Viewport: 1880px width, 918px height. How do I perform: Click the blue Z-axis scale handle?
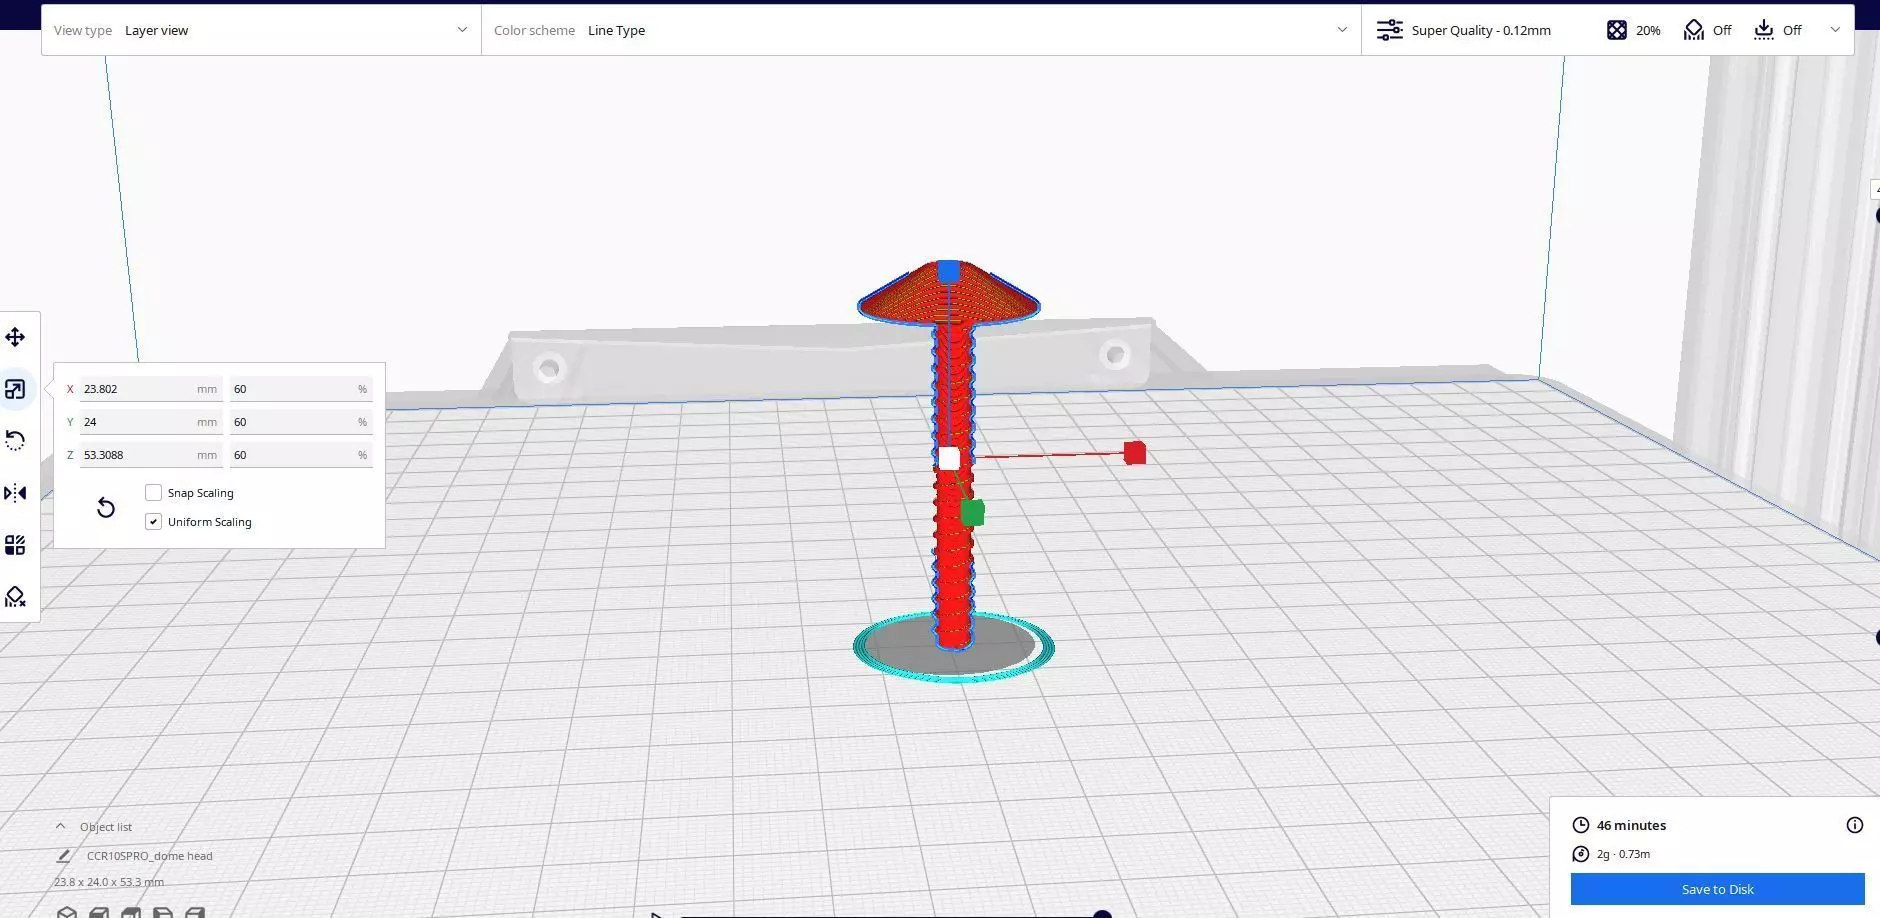coord(948,271)
